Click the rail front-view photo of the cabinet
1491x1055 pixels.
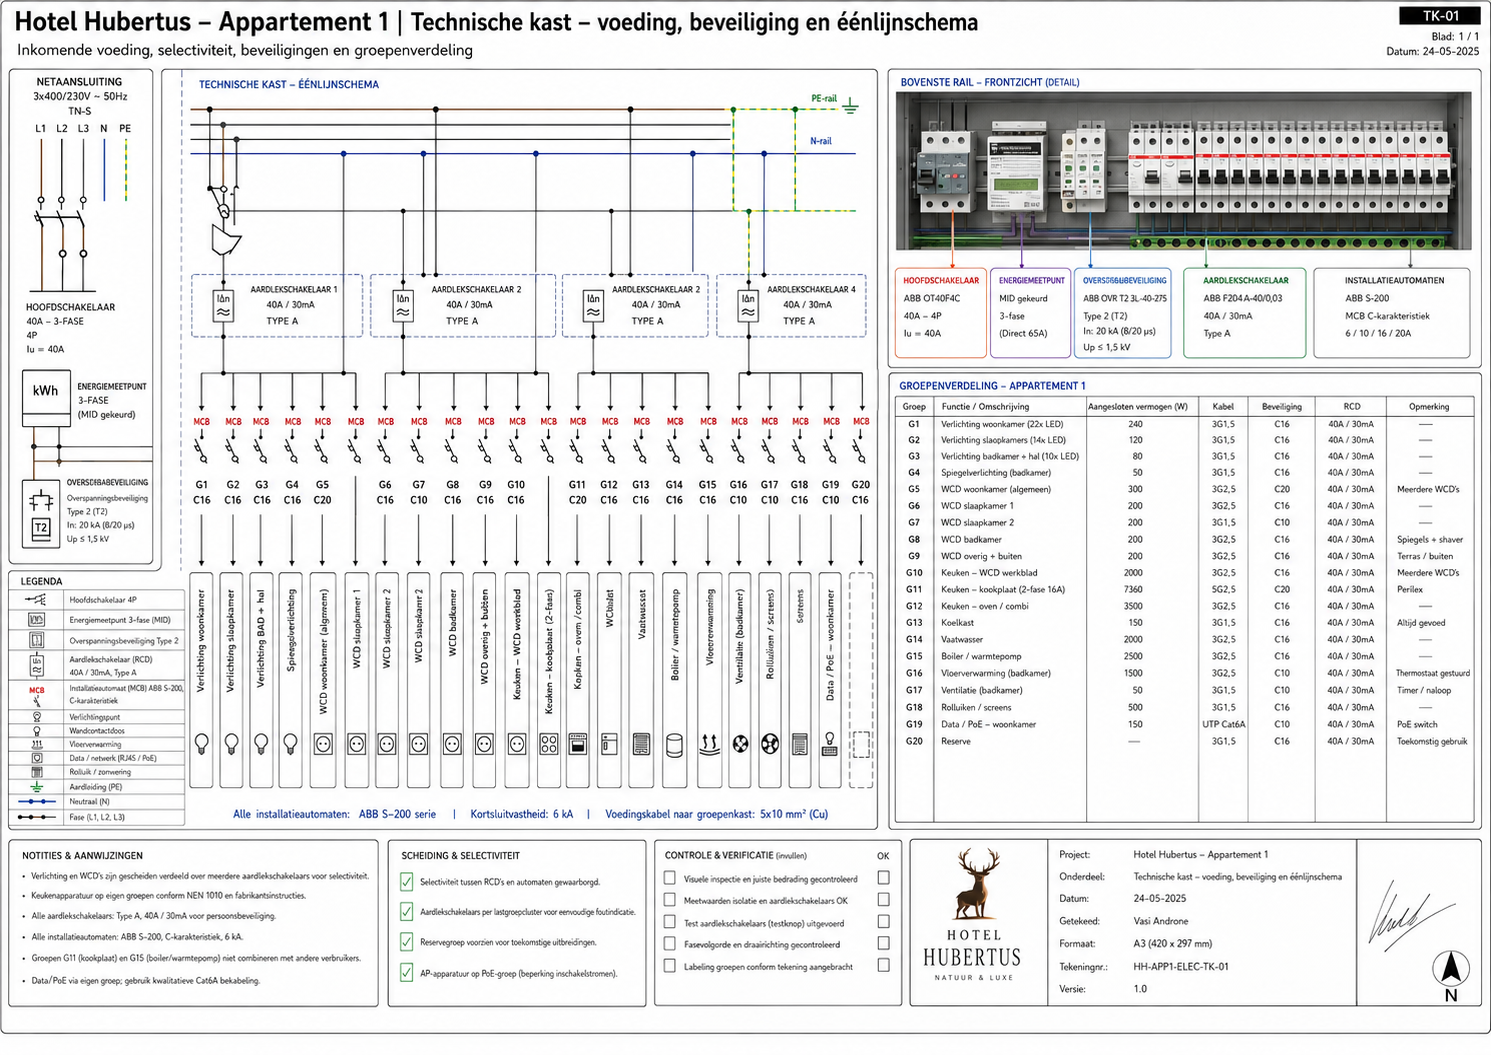point(1184,171)
